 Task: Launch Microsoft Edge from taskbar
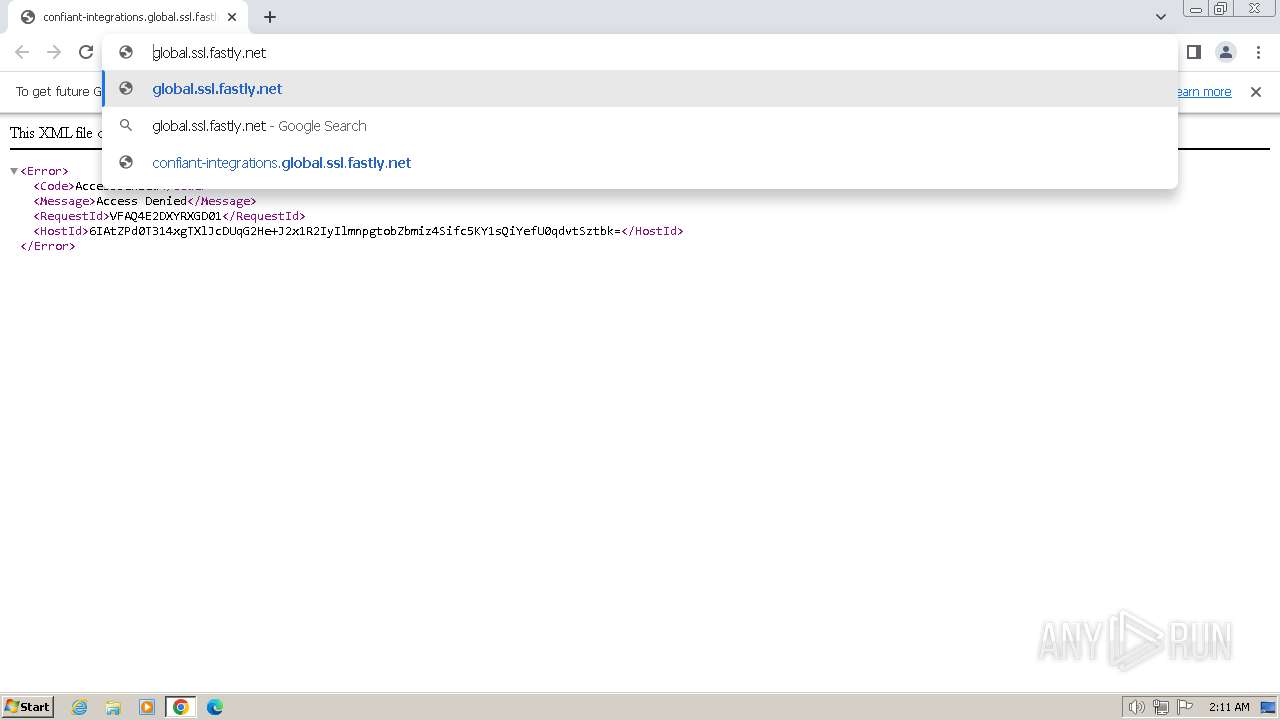point(215,707)
